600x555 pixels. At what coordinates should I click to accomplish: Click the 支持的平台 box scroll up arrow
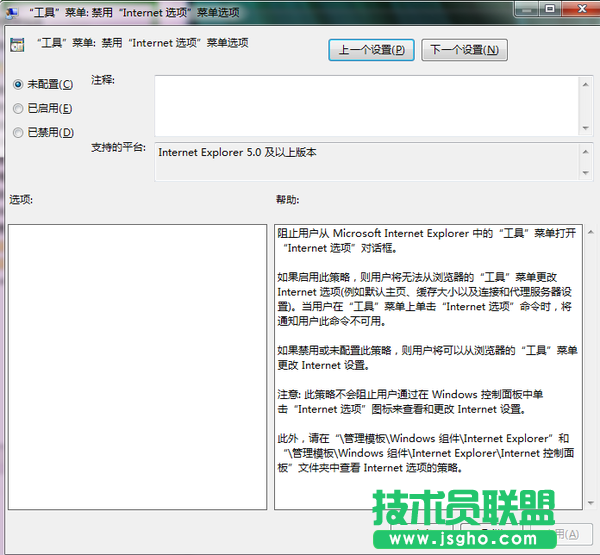pyautogui.click(x=585, y=152)
